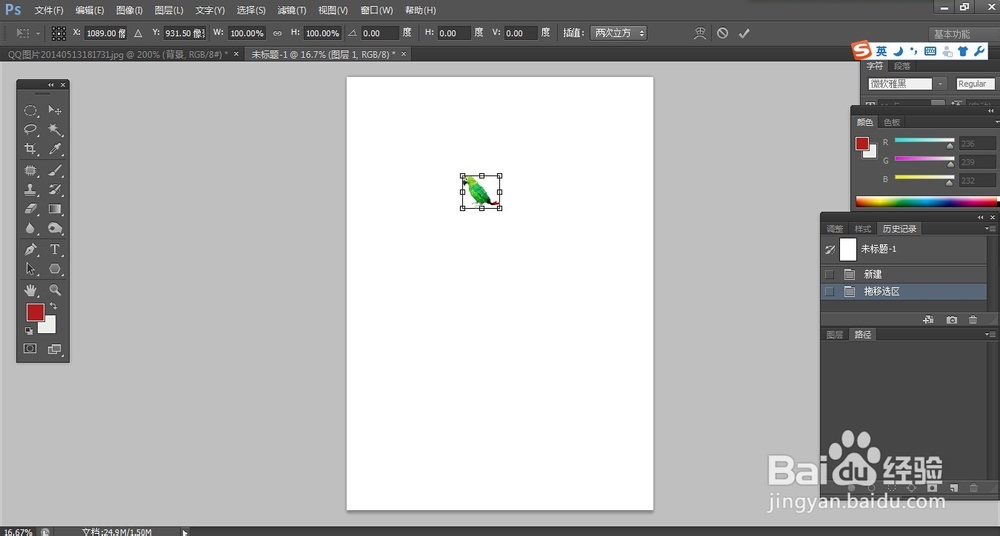This screenshot has height=536, width=1000.
Task: Toggle Quick Mask mode
Action: pyautogui.click(x=30, y=348)
